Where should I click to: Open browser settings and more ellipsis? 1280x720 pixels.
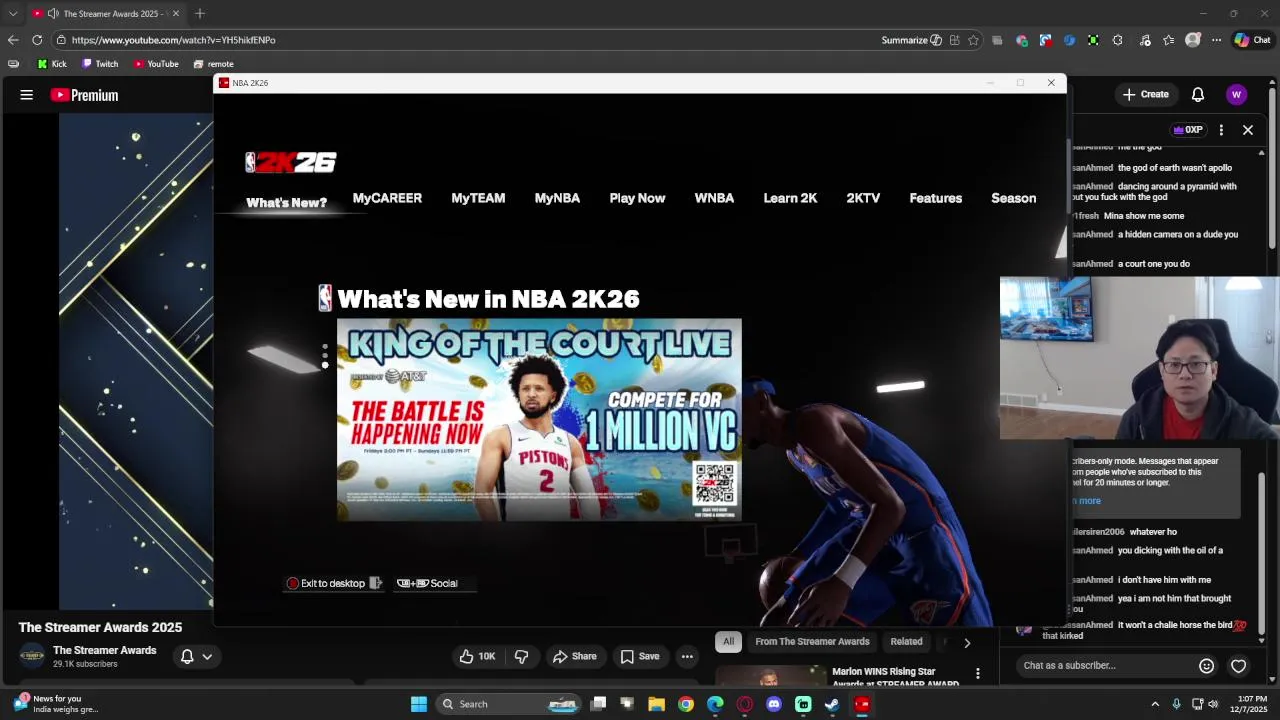[x=1216, y=40]
